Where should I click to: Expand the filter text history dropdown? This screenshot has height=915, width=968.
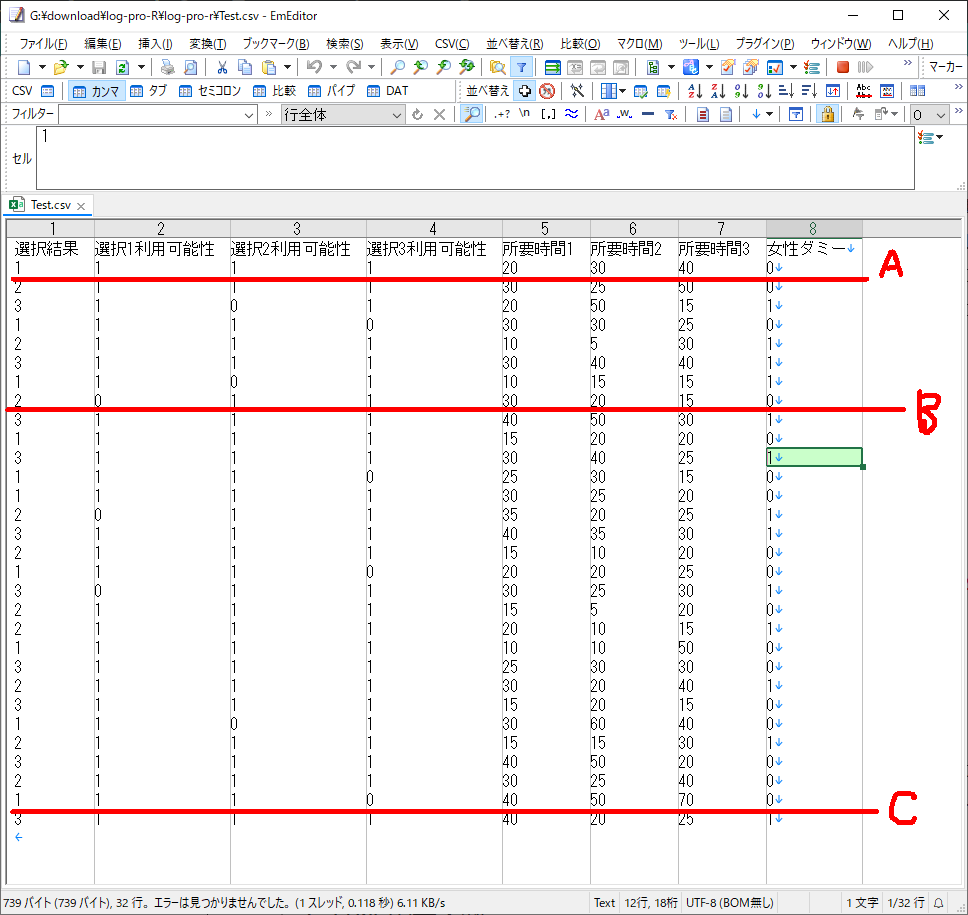click(x=250, y=115)
